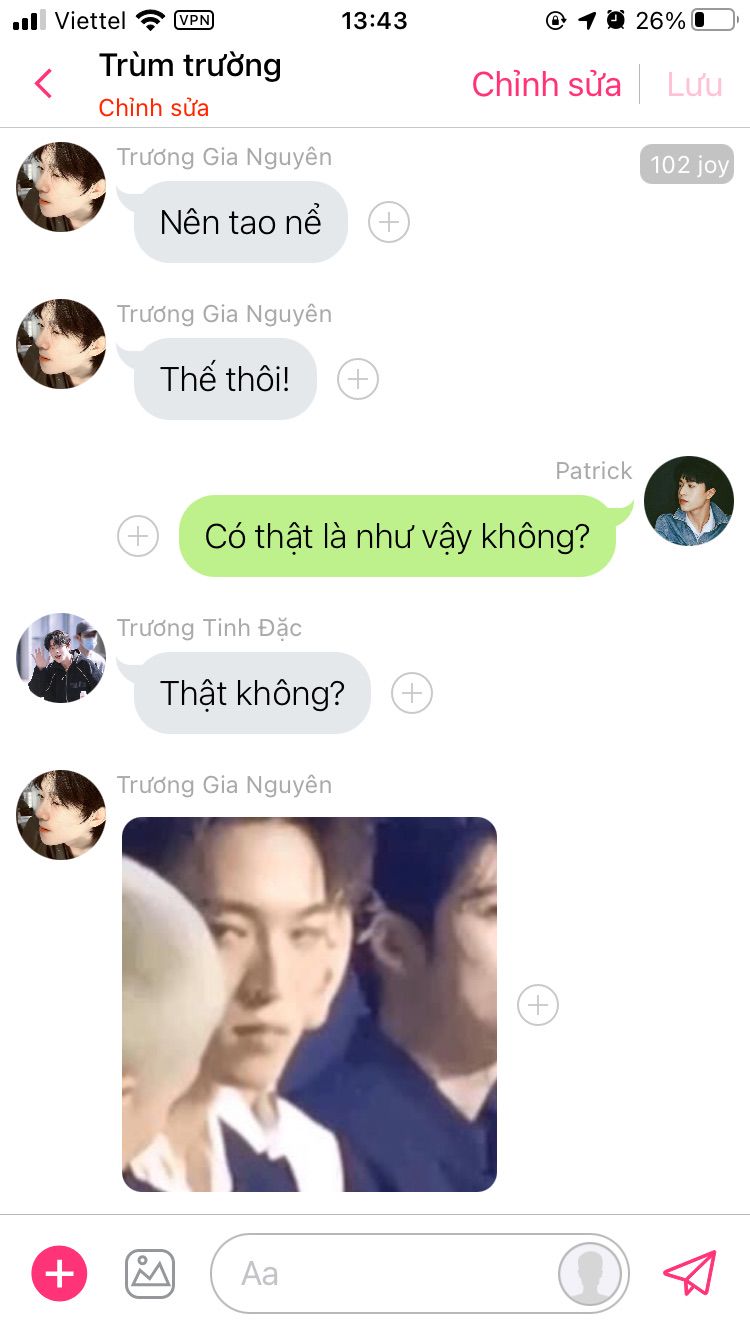Tap the "Lưu" save button

[694, 85]
